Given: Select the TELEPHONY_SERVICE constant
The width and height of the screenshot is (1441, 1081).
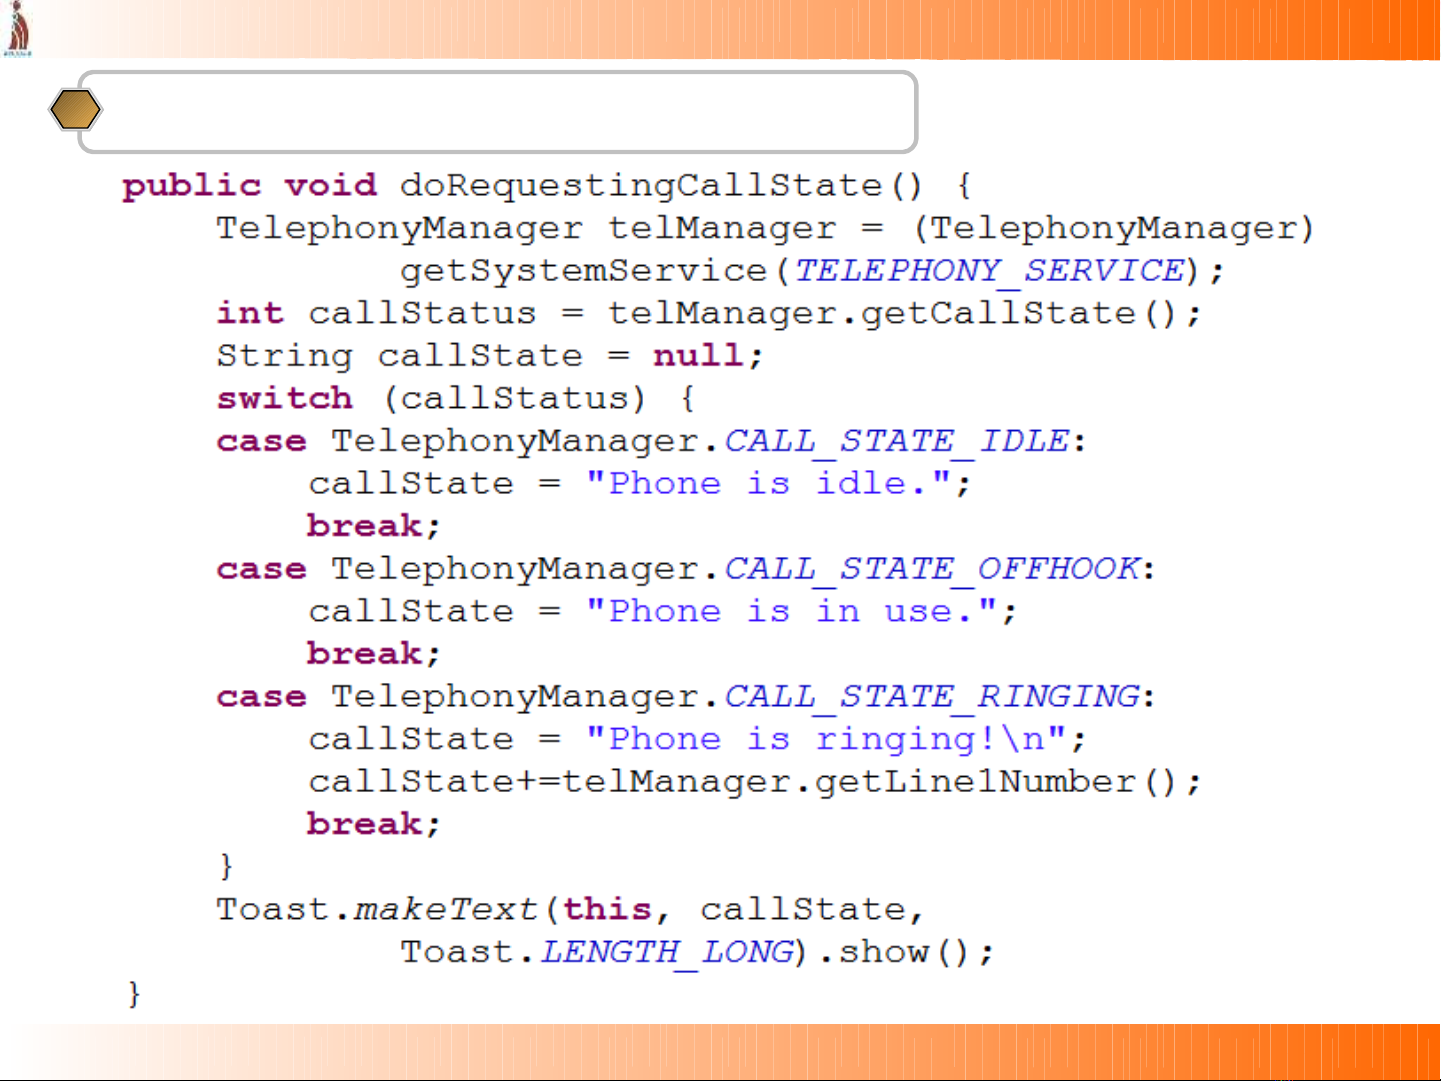Looking at the screenshot, I should pyautogui.click(x=990, y=271).
